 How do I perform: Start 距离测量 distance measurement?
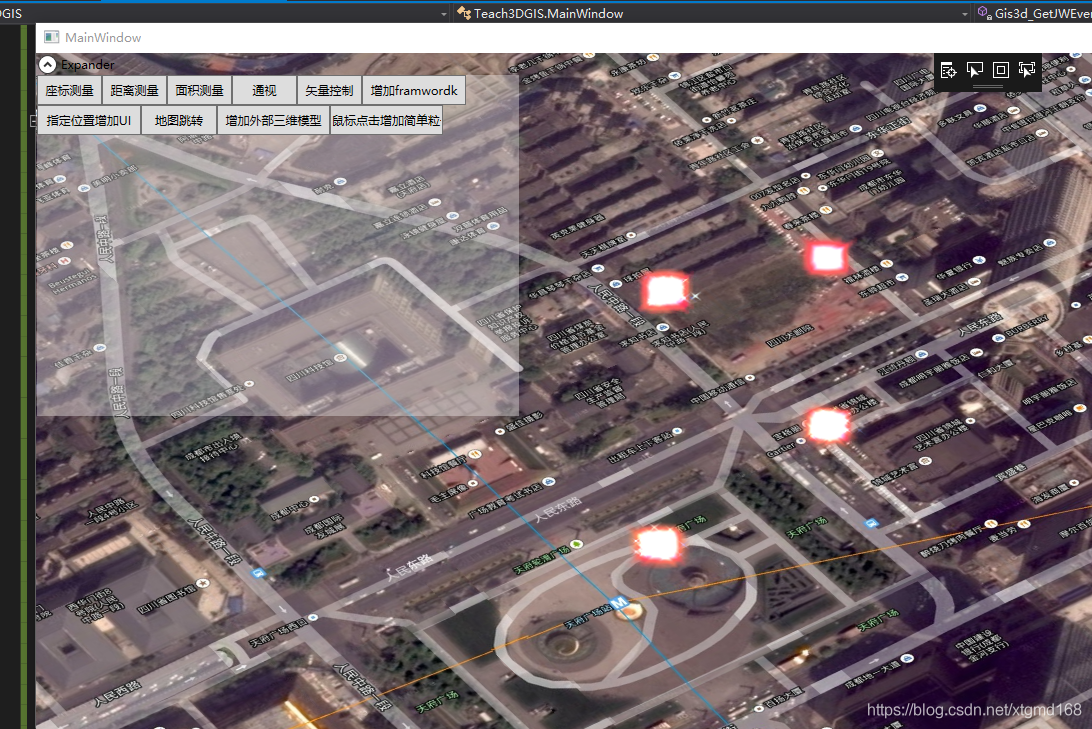134,91
